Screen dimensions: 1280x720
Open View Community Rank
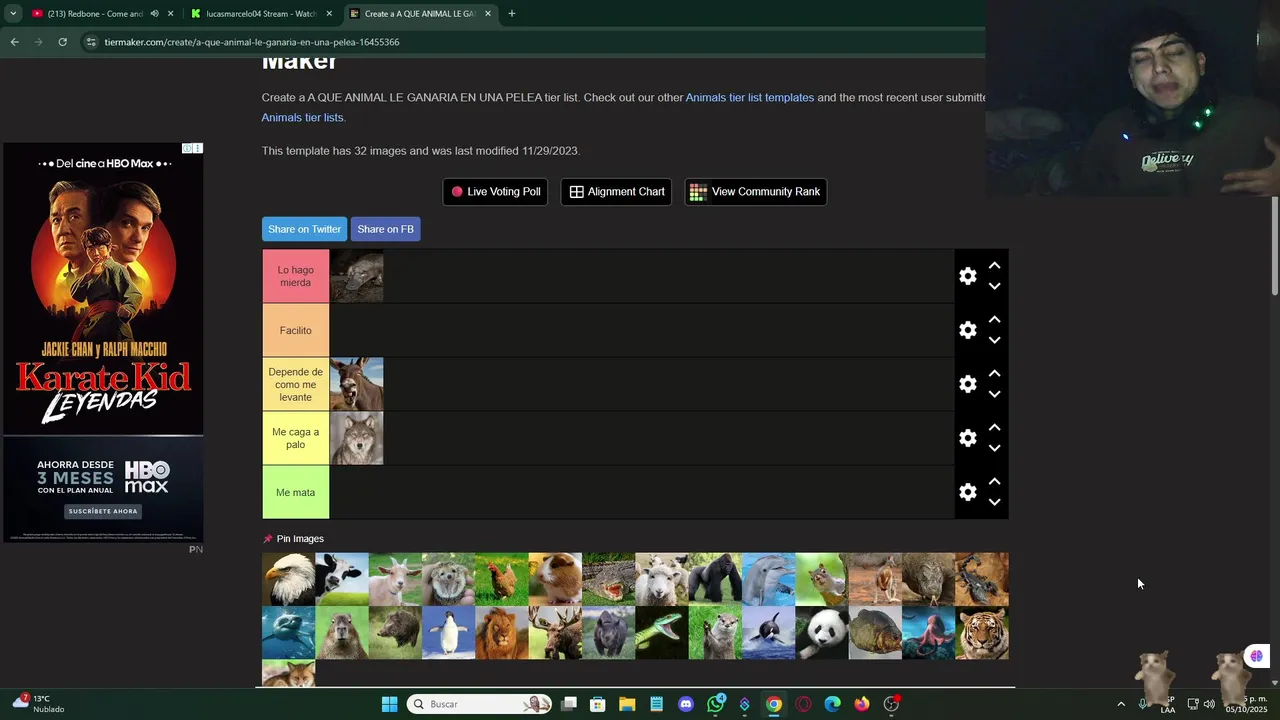pos(755,192)
